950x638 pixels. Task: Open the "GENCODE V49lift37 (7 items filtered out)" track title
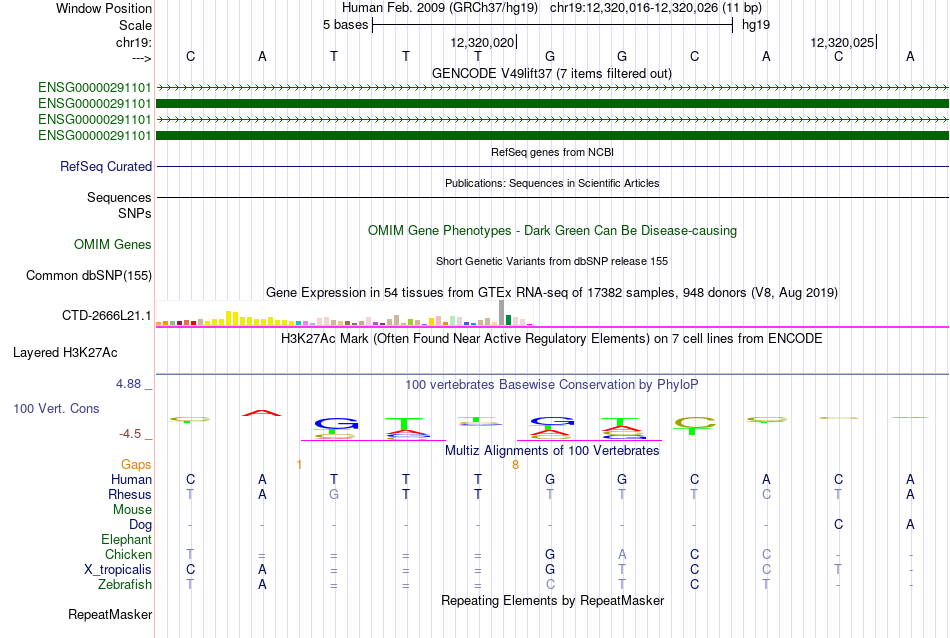point(551,73)
